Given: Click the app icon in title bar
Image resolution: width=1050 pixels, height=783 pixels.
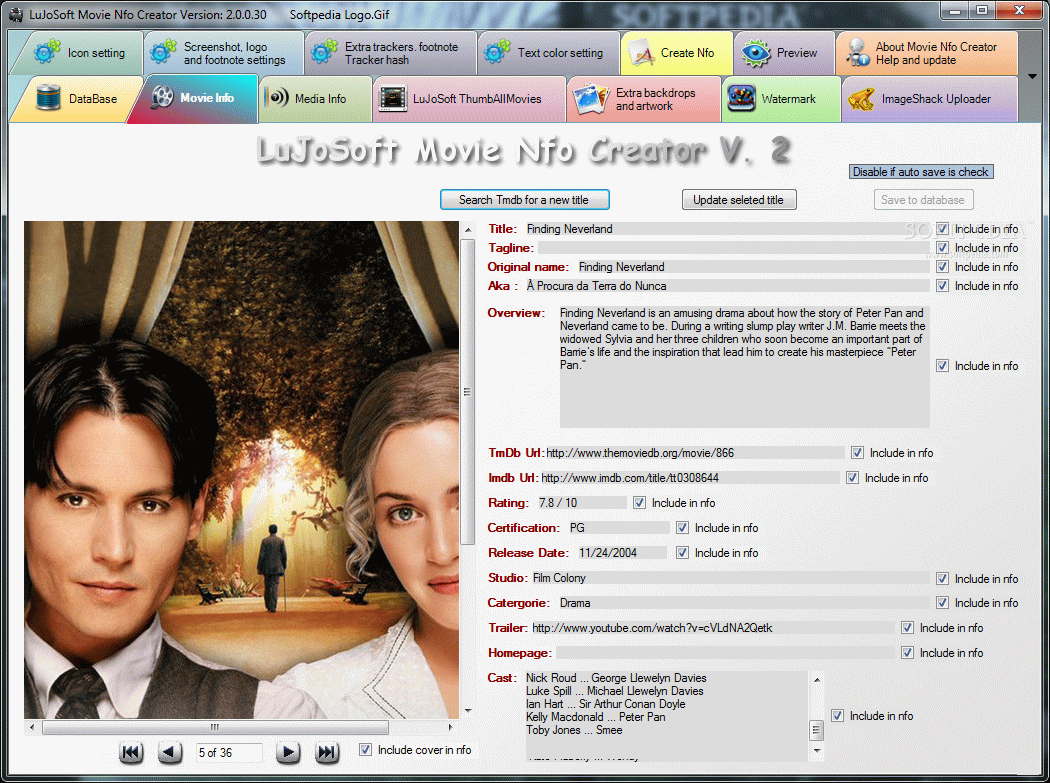Looking at the screenshot, I should click(x=15, y=14).
